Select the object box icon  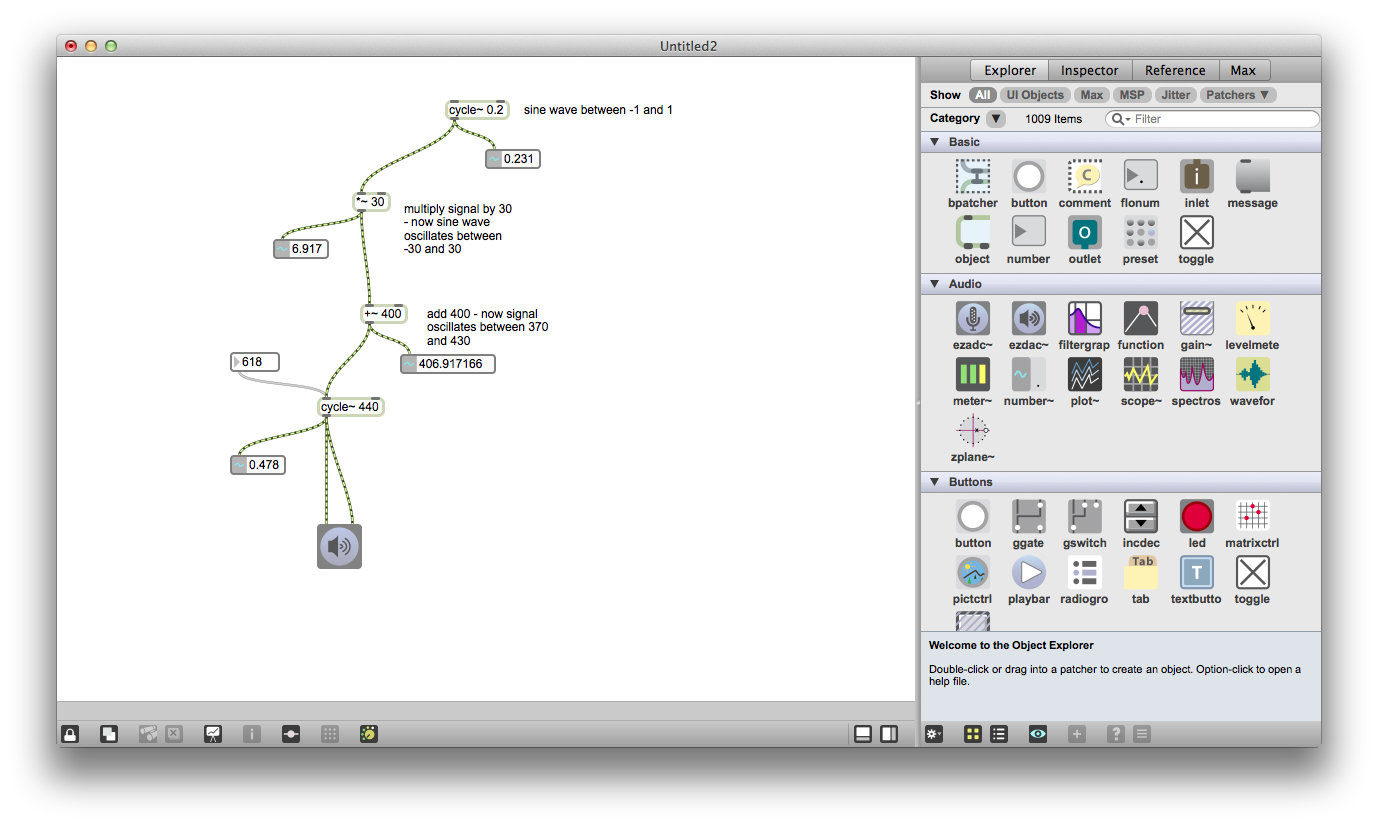(973, 232)
